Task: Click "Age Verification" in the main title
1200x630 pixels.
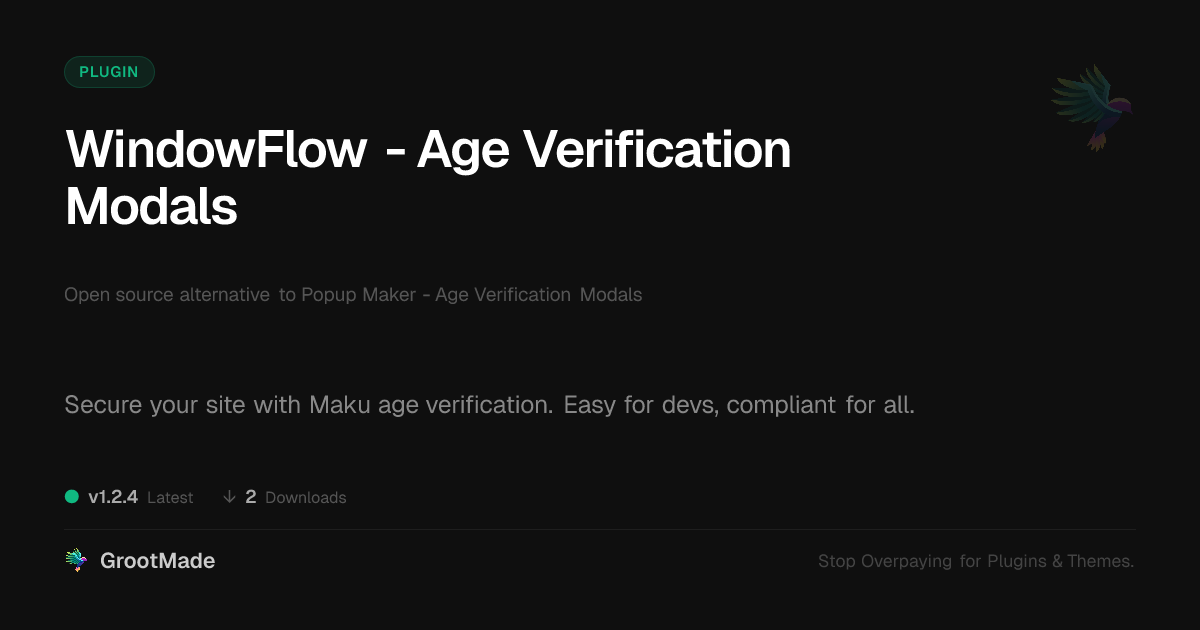Action: tap(604, 150)
